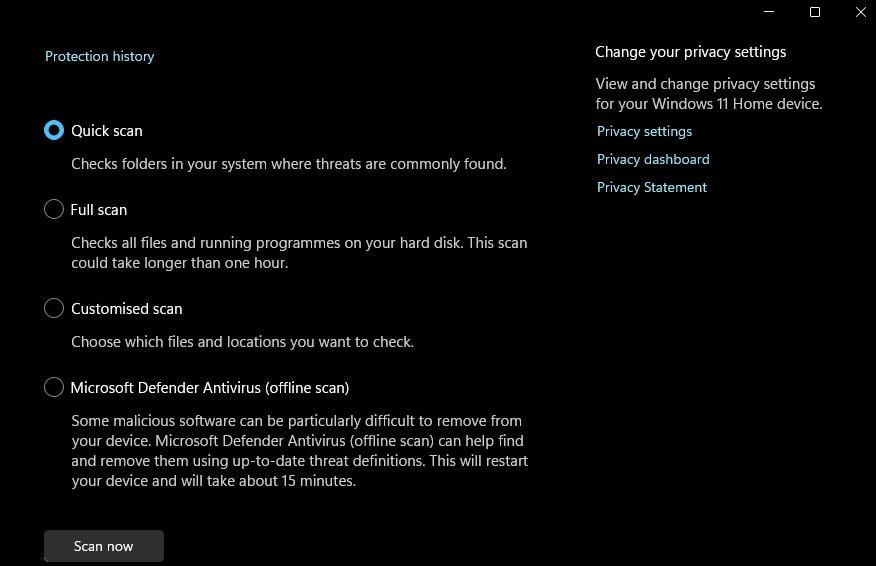Screen dimensions: 876x566
Task: Click the Full scan description about hard disk
Action: click(298, 252)
